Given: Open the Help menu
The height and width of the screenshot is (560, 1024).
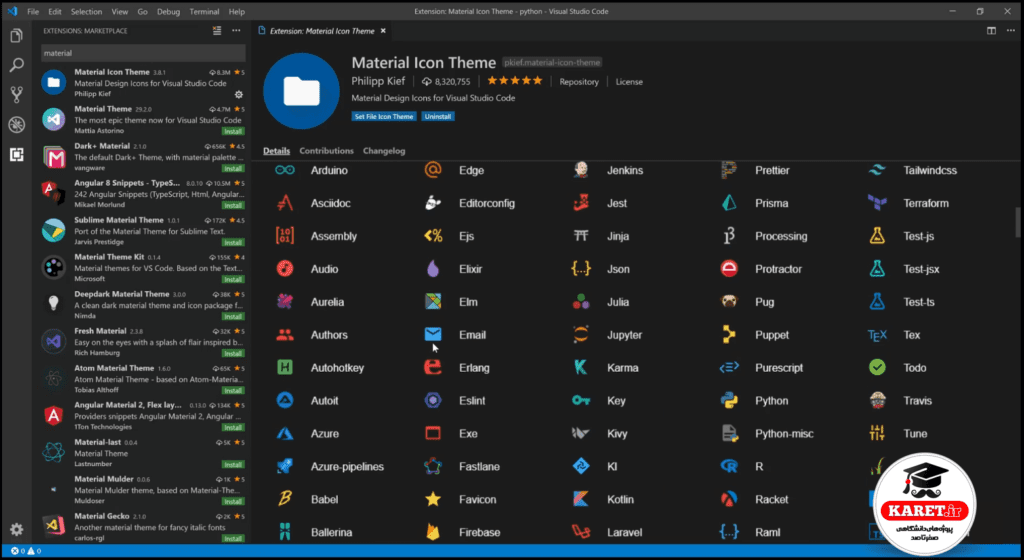Looking at the screenshot, I should [x=236, y=12].
